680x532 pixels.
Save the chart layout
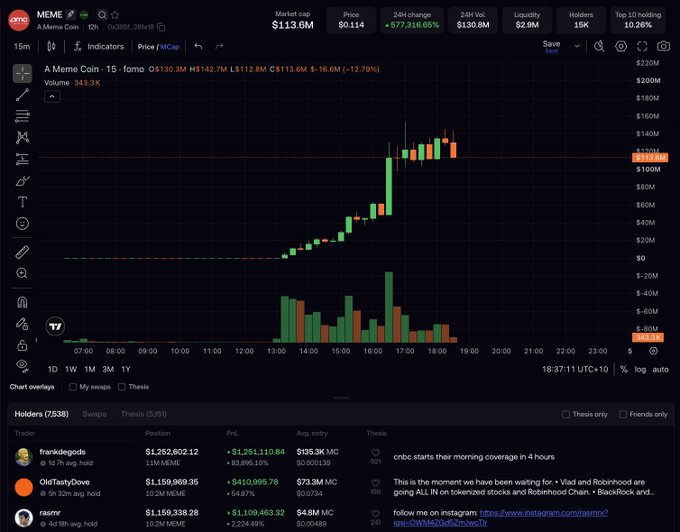(x=551, y=46)
